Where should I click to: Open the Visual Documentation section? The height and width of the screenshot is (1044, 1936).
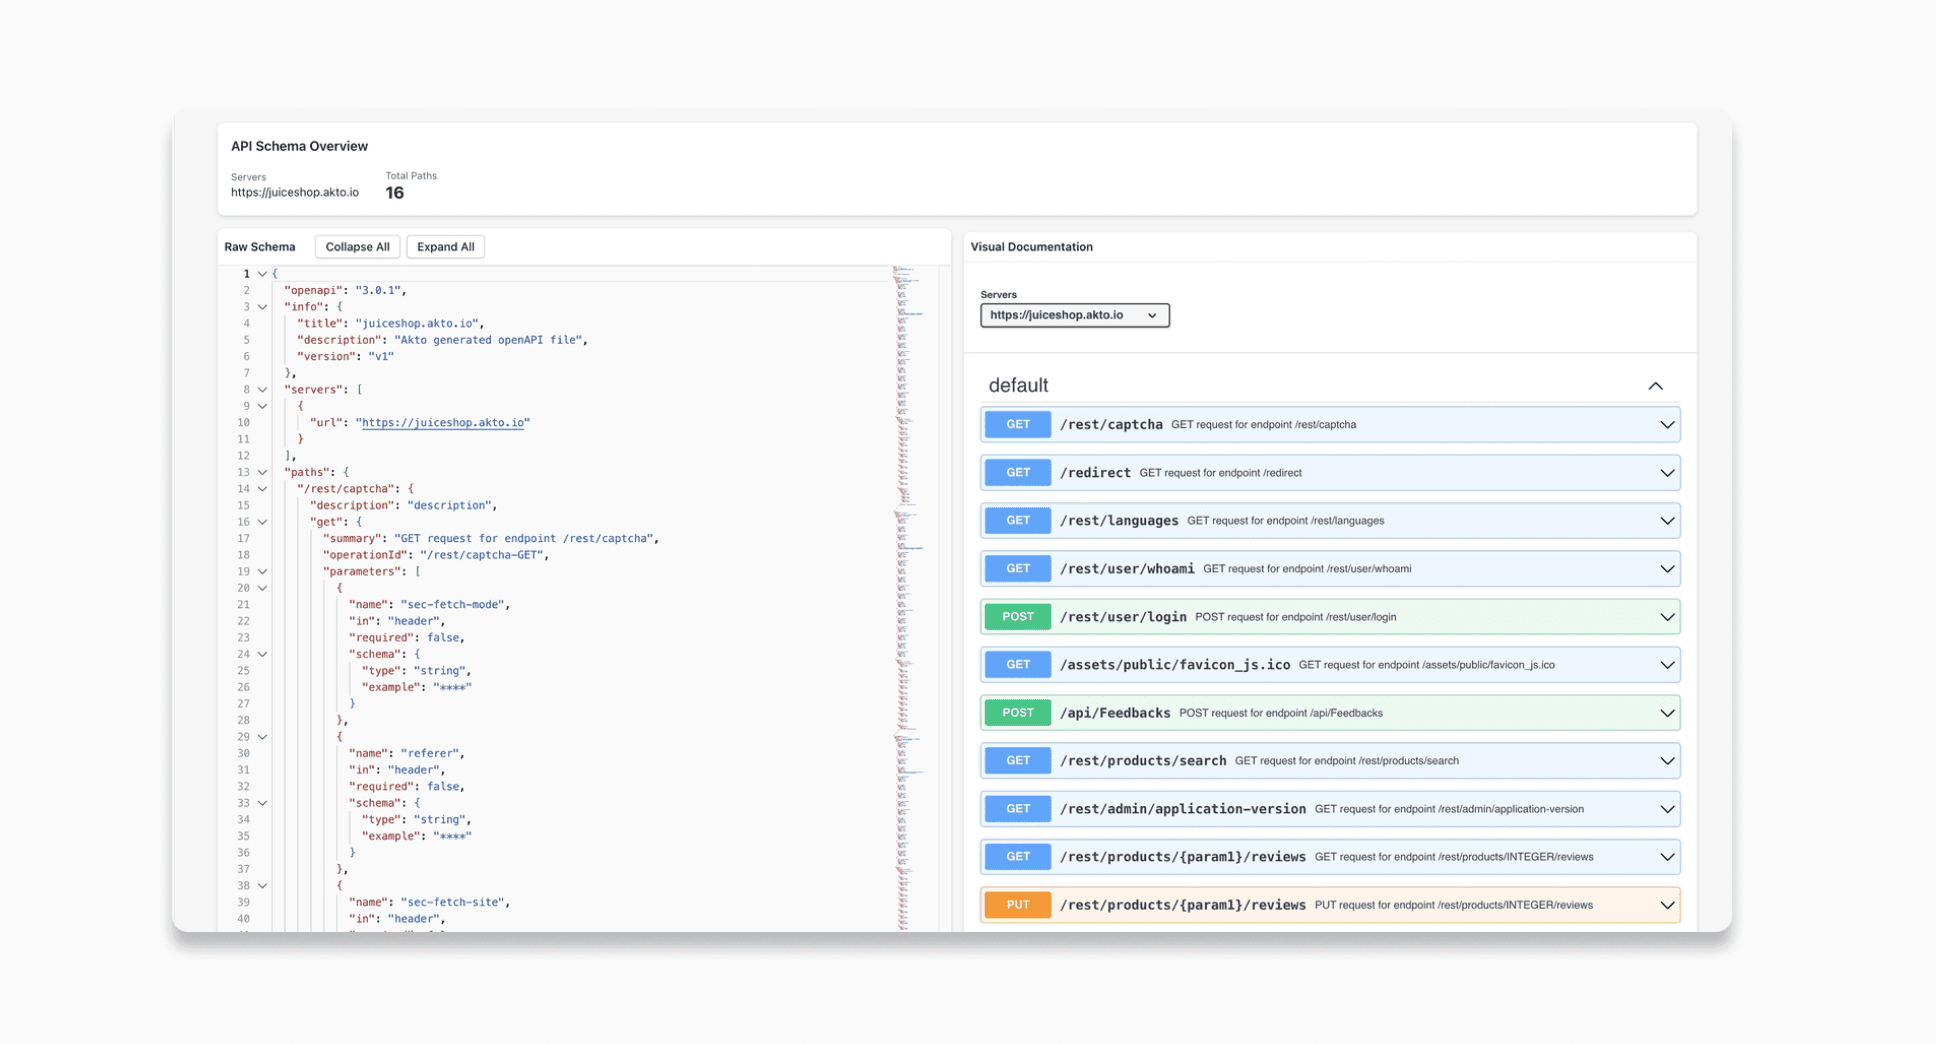(1032, 246)
